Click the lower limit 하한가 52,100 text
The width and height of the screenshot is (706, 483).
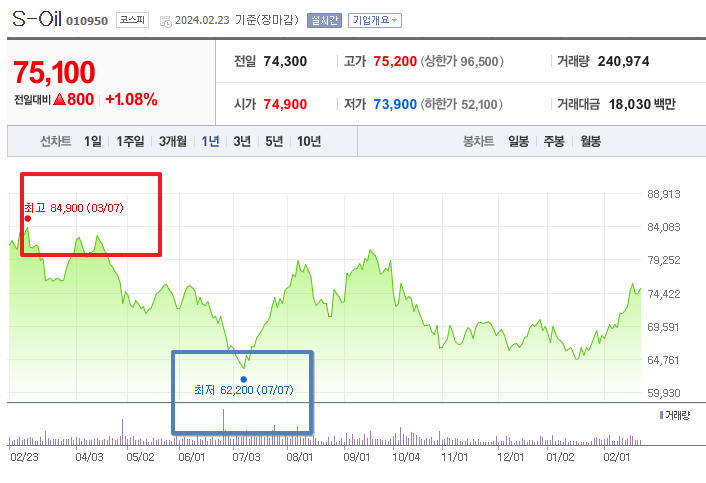pos(462,104)
